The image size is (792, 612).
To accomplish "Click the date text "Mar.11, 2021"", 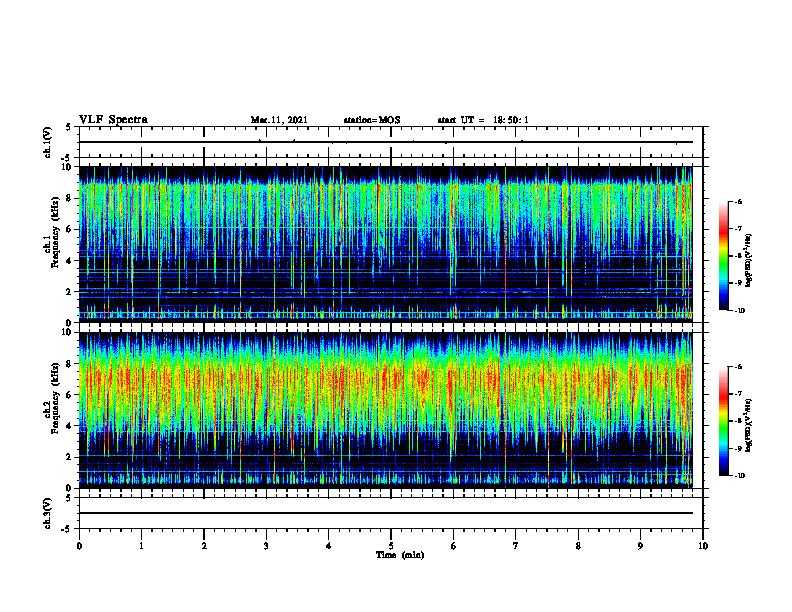I will [279, 120].
